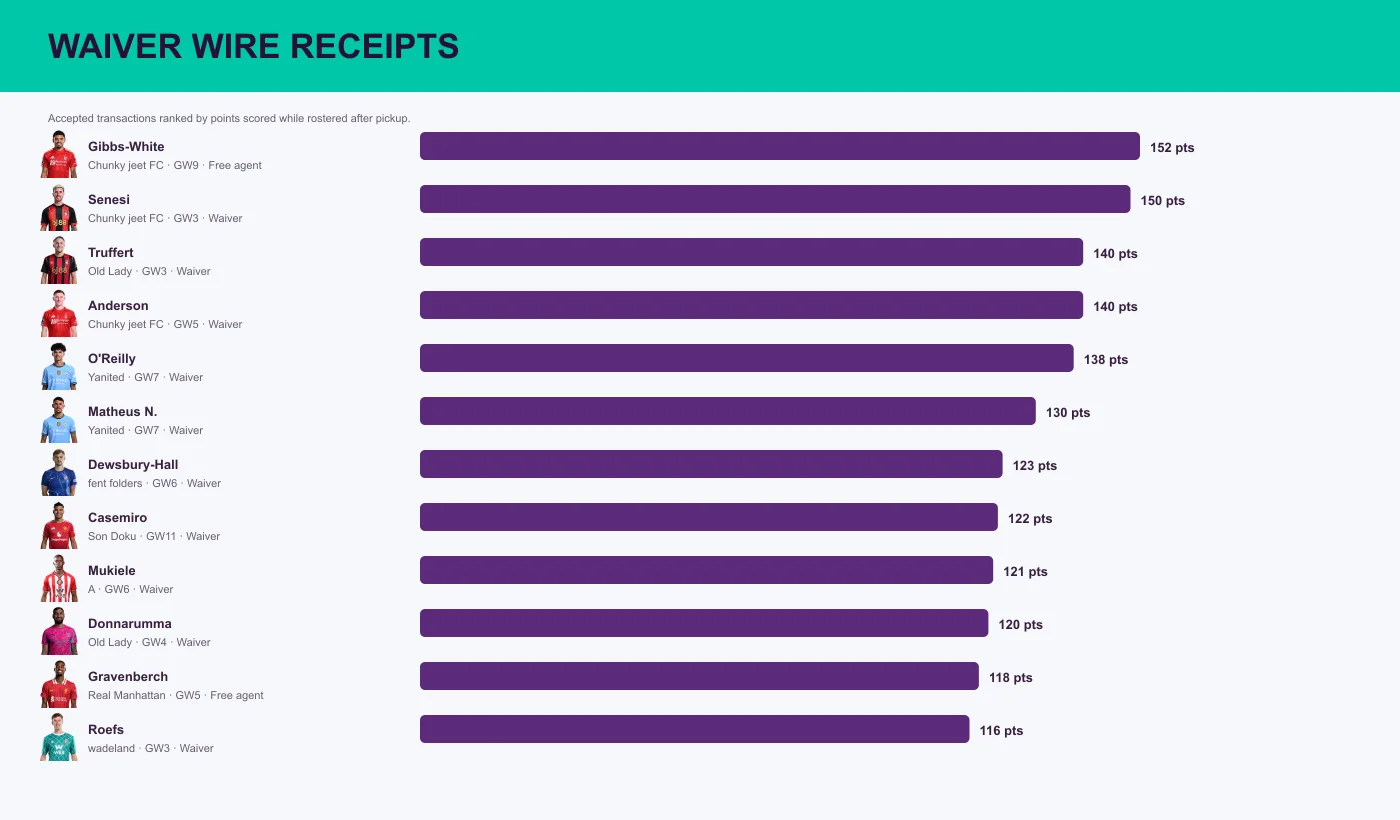Select the 138 pts value label
This screenshot has height=820, width=1400.
1106,360
